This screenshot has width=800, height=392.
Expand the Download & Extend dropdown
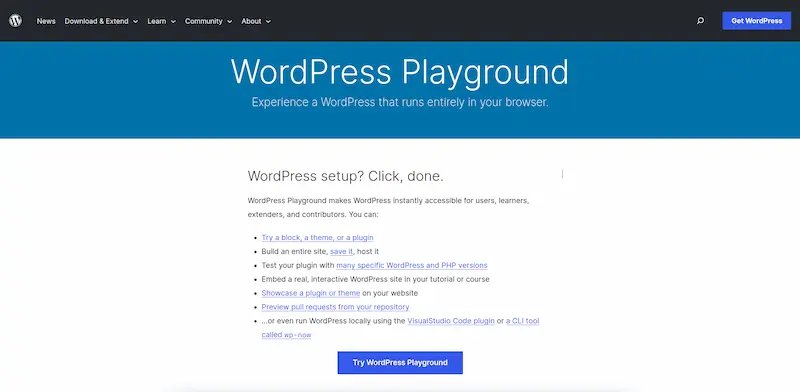coord(101,21)
